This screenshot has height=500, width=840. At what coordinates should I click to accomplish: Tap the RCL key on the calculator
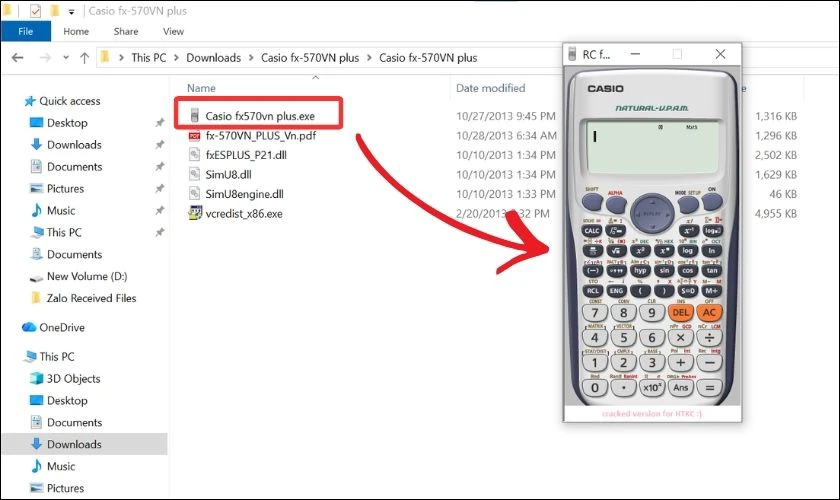point(592,291)
